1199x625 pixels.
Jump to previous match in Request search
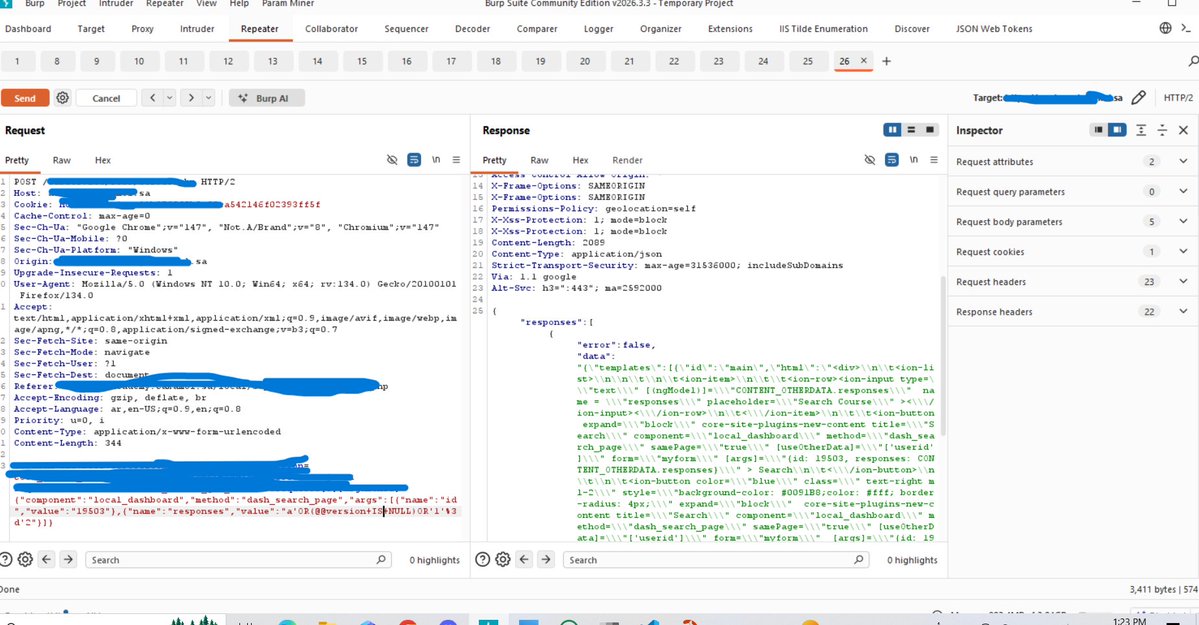tap(47, 559)
